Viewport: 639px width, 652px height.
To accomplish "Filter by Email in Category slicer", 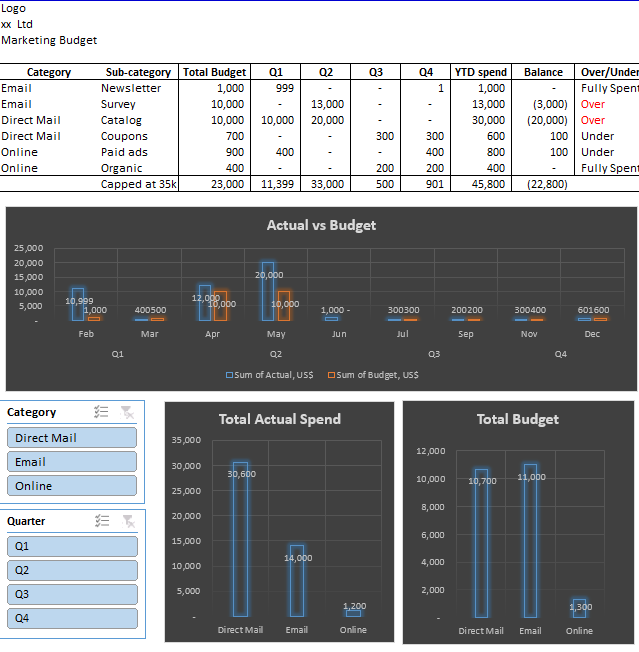I will point(72,462).
